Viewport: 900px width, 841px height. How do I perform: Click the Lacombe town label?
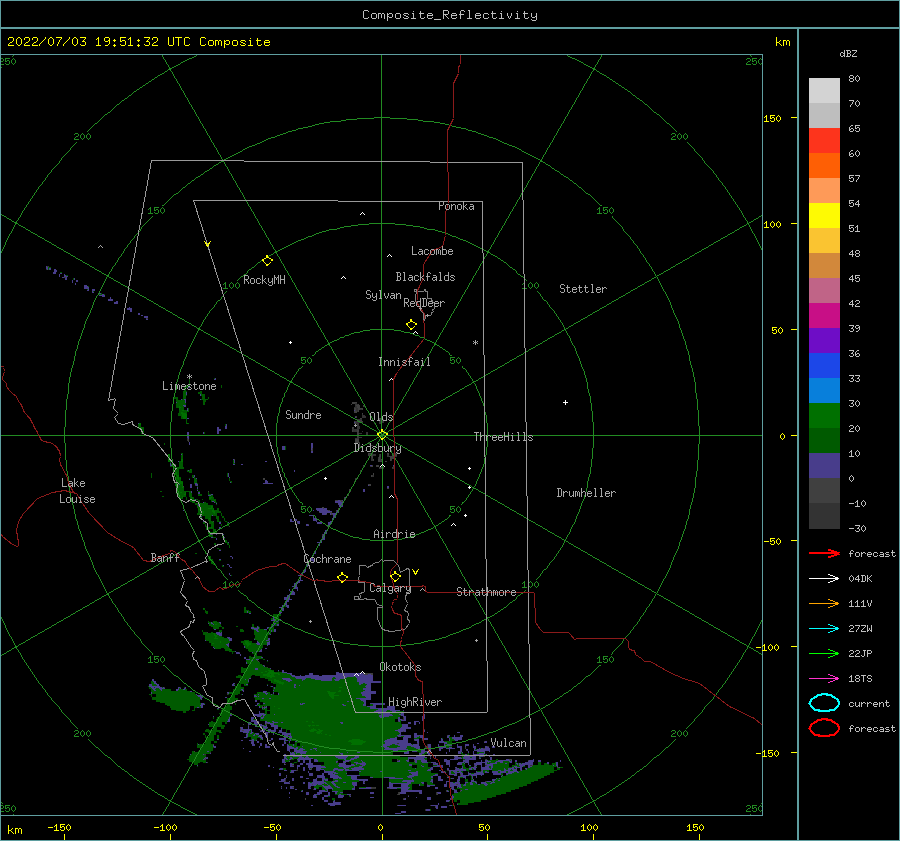click(432, 251)
